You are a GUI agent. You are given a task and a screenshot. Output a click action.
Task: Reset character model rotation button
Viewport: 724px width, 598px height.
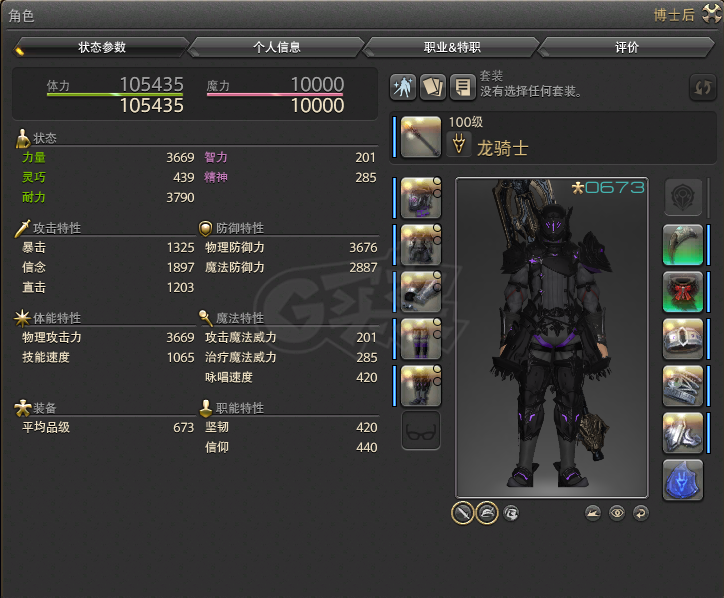[640, 513]
